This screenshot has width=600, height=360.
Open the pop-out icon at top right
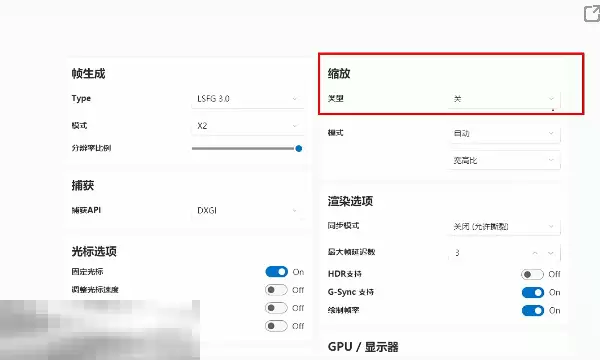592,14
